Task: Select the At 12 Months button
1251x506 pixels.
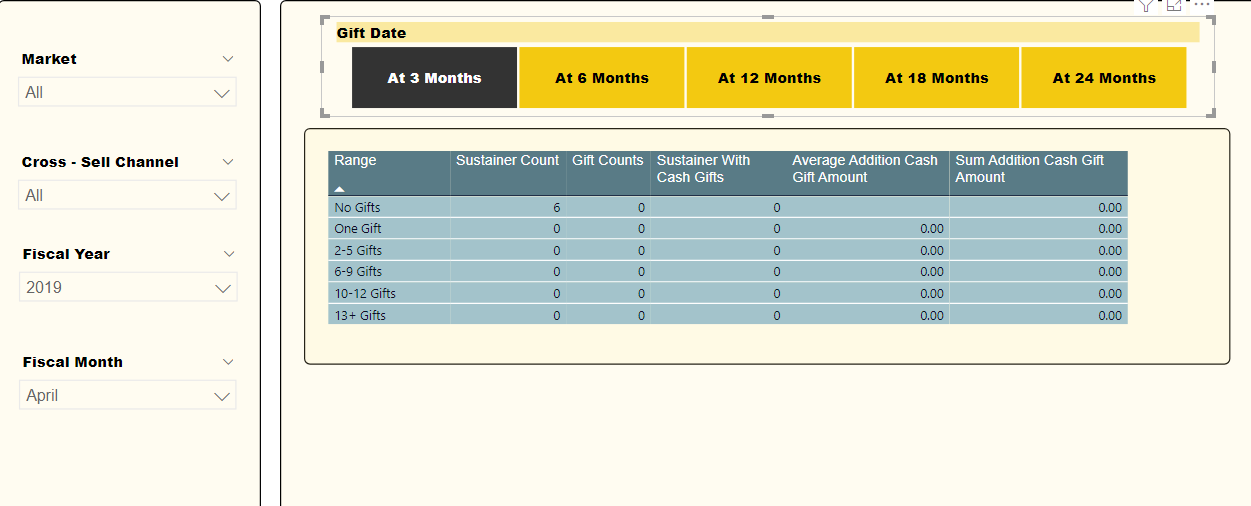Action: point(769,78)
